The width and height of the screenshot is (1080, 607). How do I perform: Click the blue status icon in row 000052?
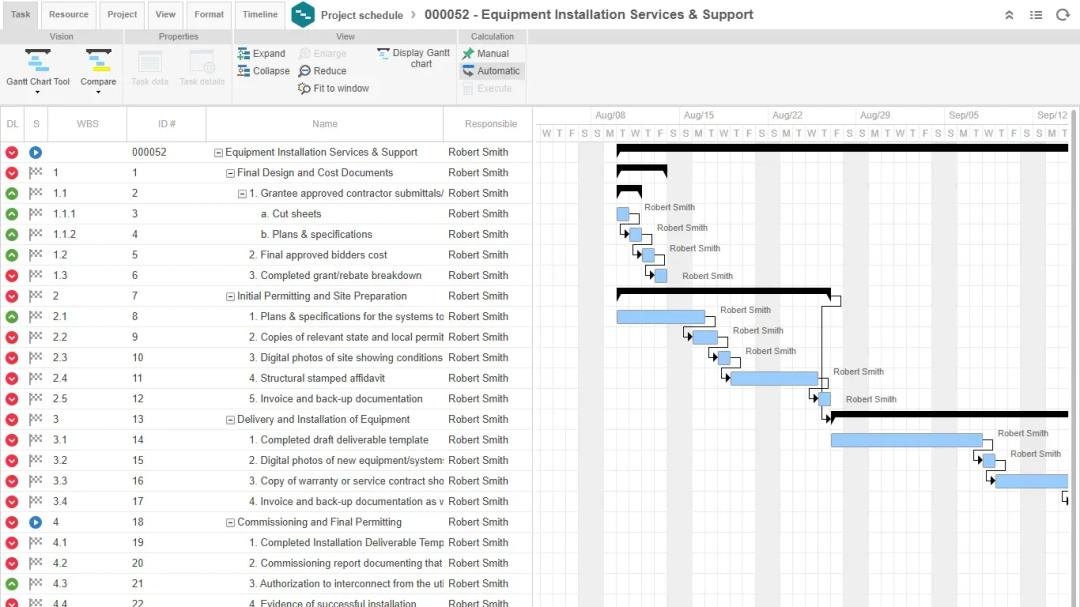point(36,153)
